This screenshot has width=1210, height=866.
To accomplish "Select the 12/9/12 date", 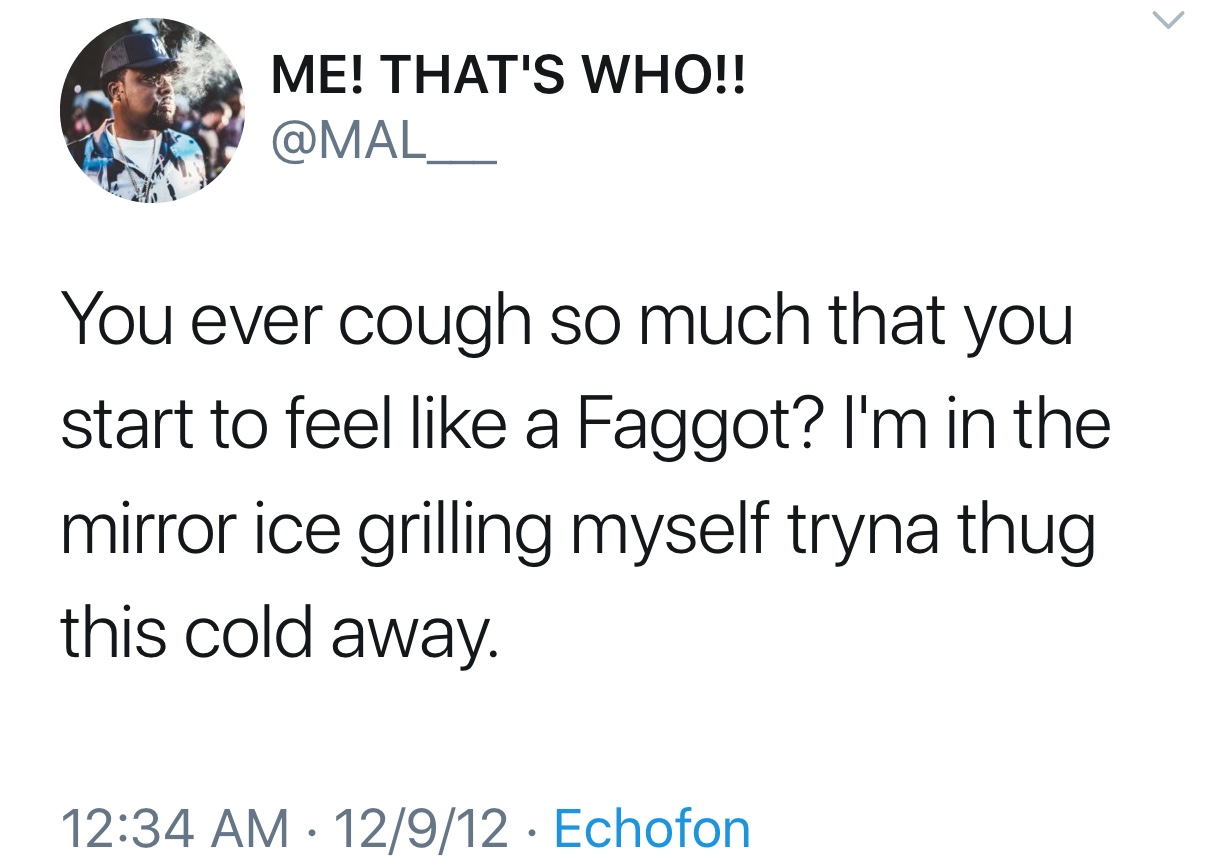I will click(421, 828).
